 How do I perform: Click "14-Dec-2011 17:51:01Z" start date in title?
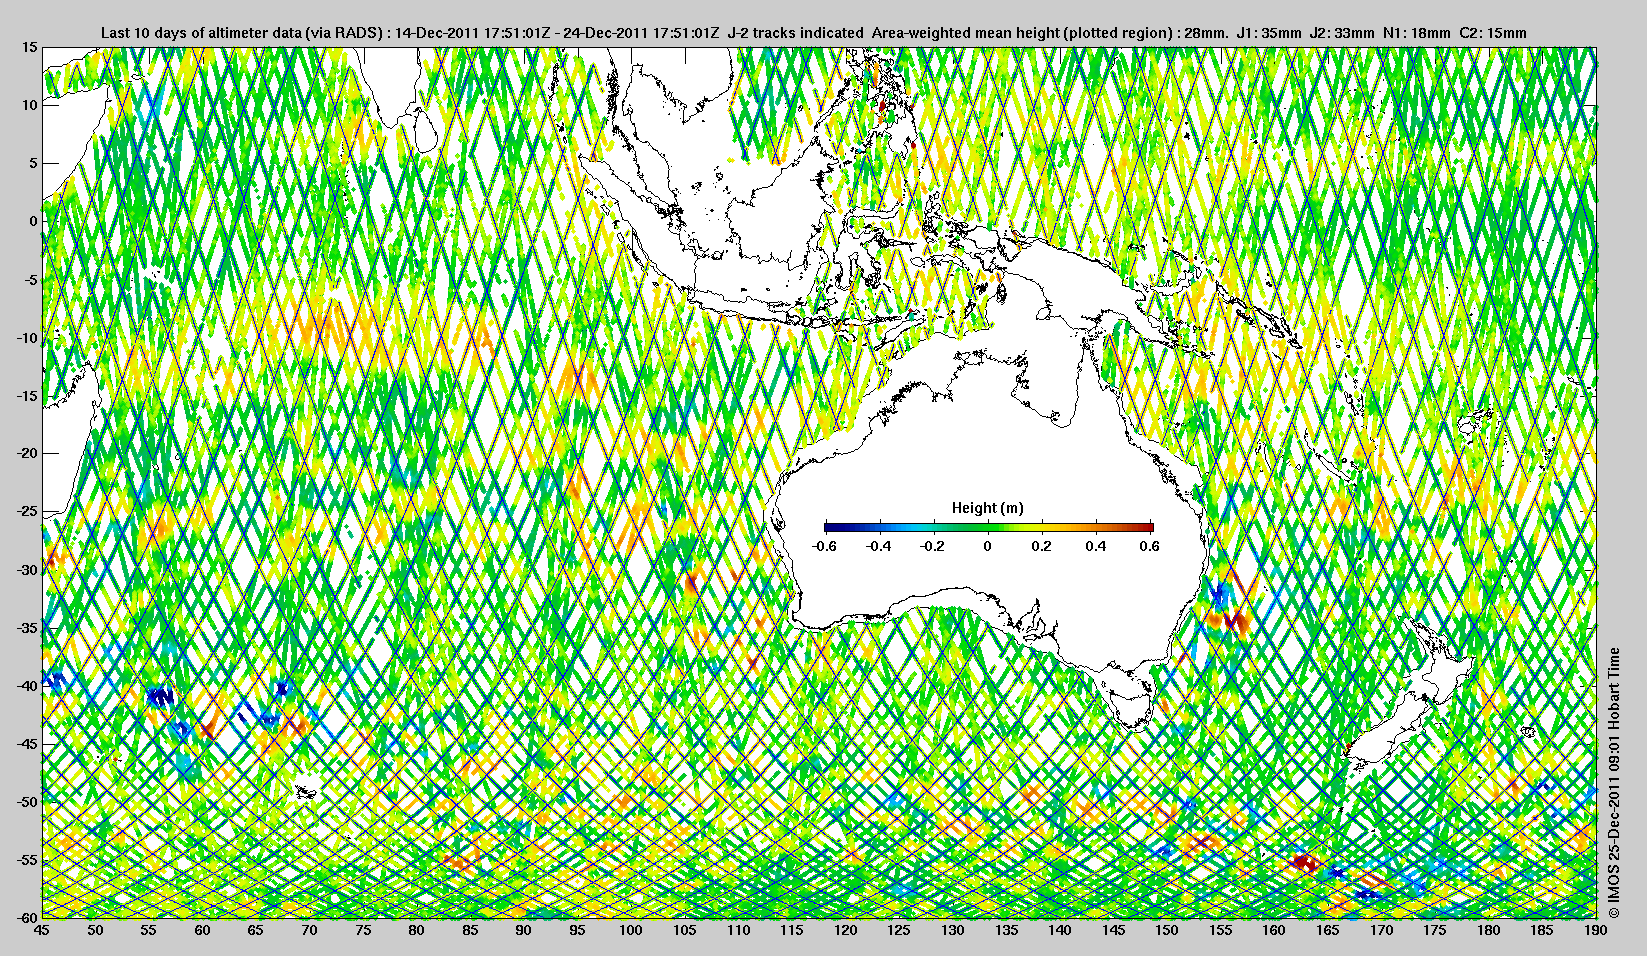pos(473,33)
